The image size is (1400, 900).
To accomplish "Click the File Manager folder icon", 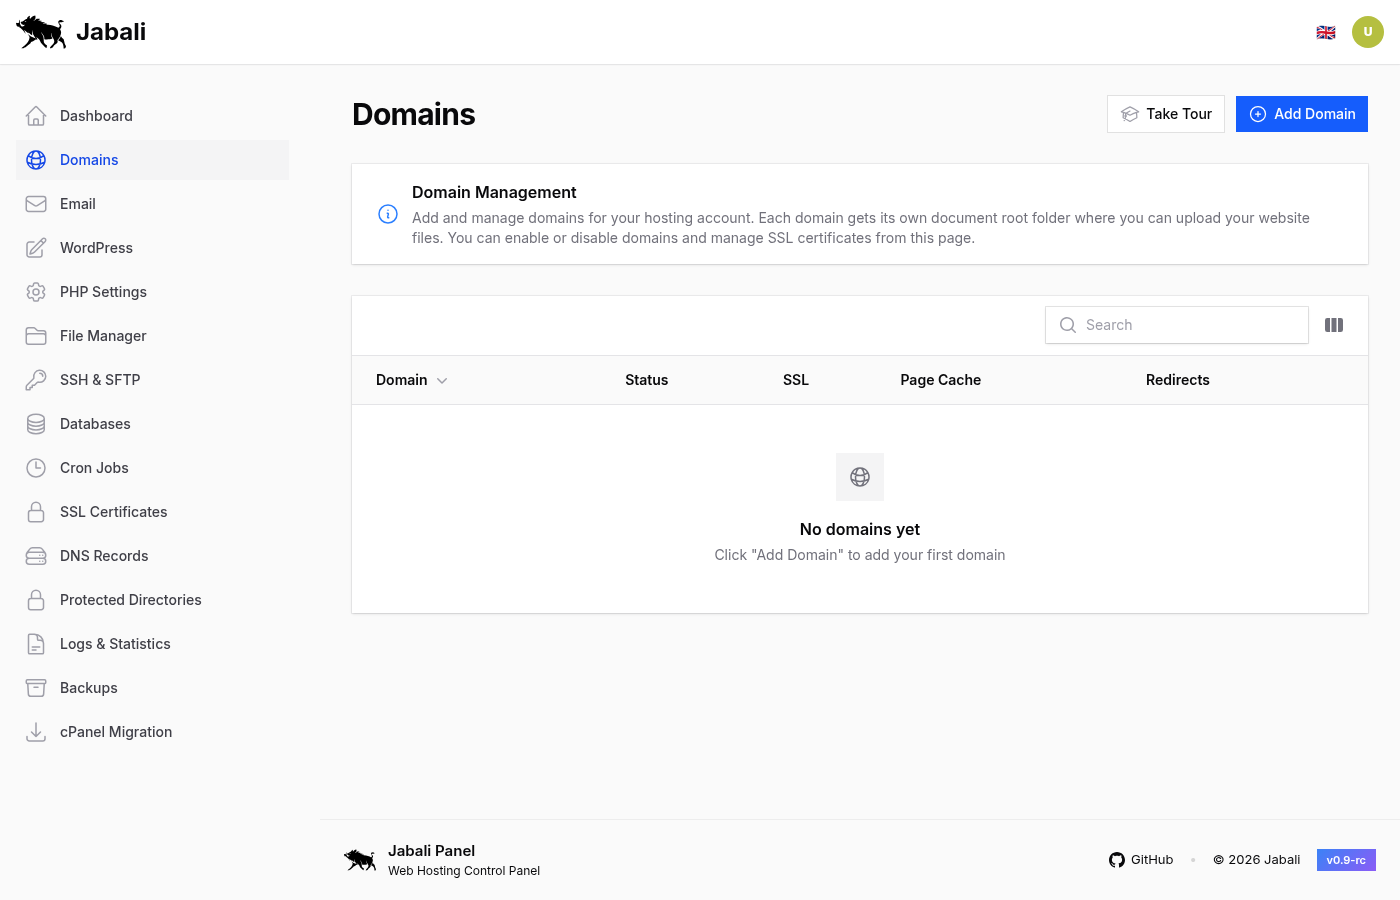I will pyautogui.click(x=36, y=335).
